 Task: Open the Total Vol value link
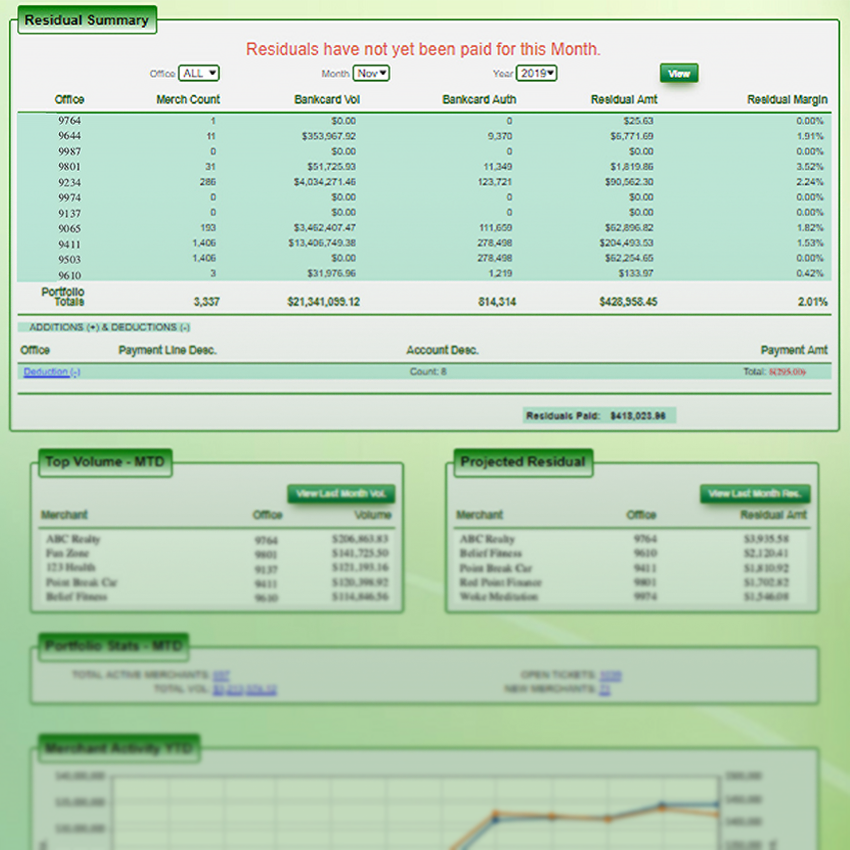click(244, 689)
